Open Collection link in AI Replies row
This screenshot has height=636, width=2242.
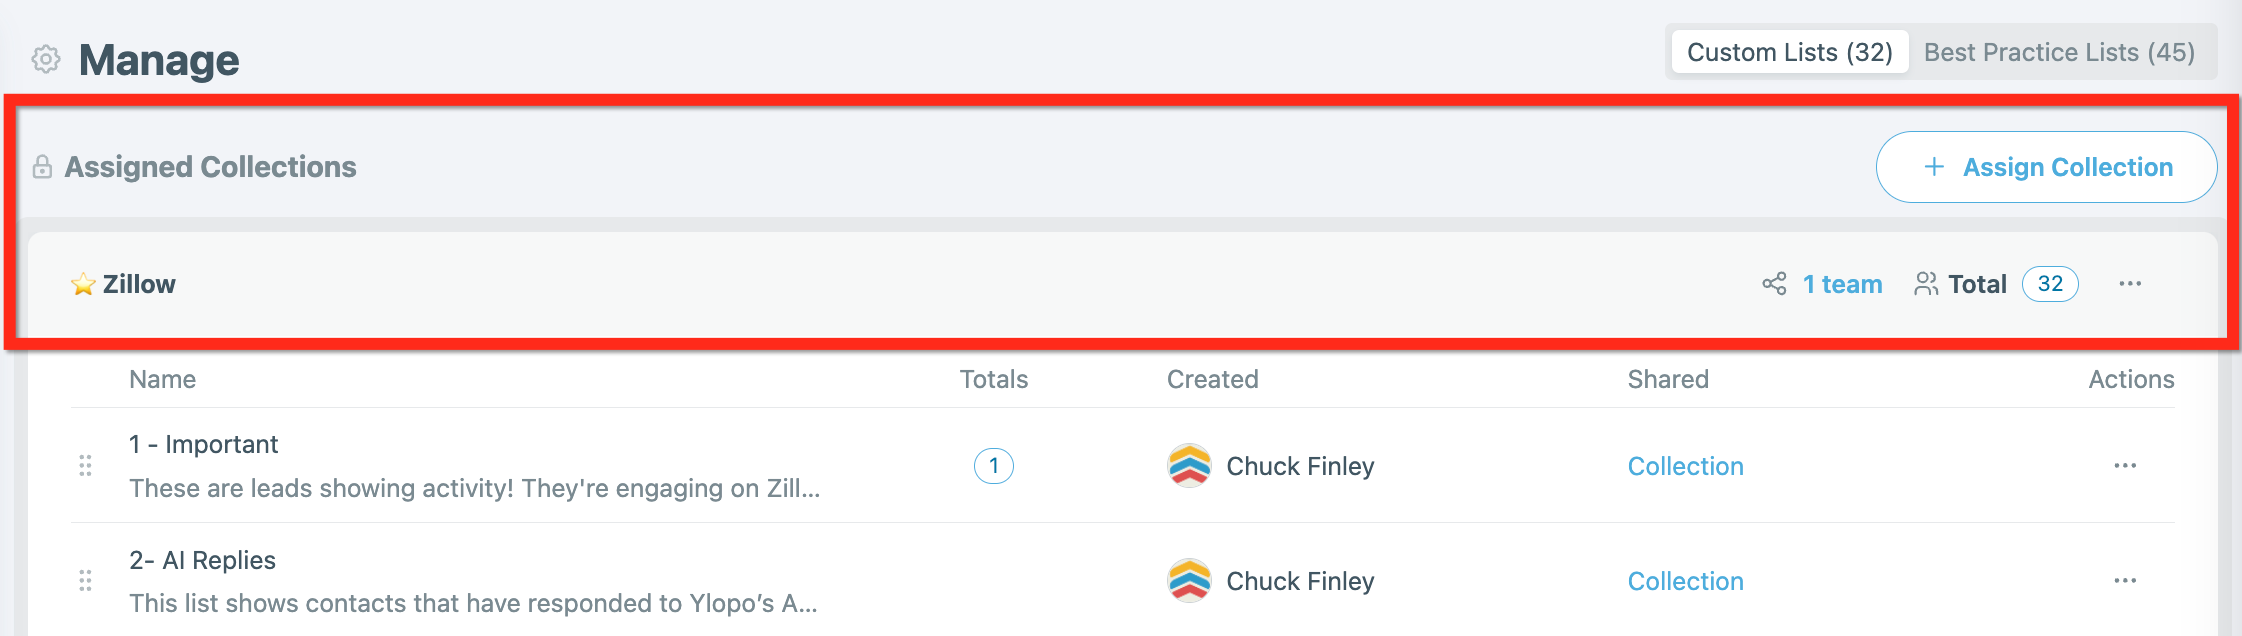pos(1685,581)
